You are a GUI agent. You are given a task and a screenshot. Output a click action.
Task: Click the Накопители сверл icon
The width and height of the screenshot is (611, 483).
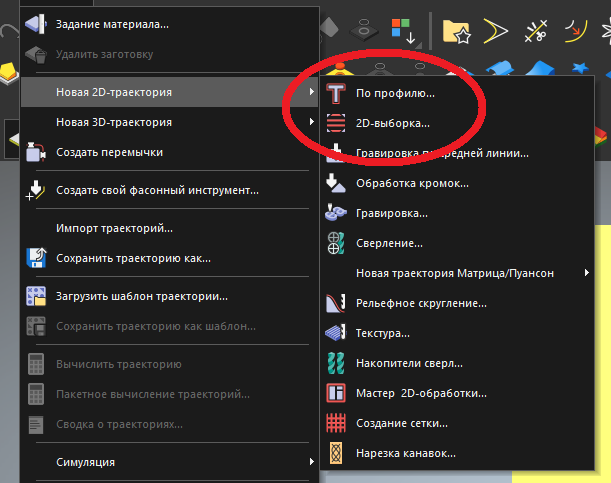(336, 363)
